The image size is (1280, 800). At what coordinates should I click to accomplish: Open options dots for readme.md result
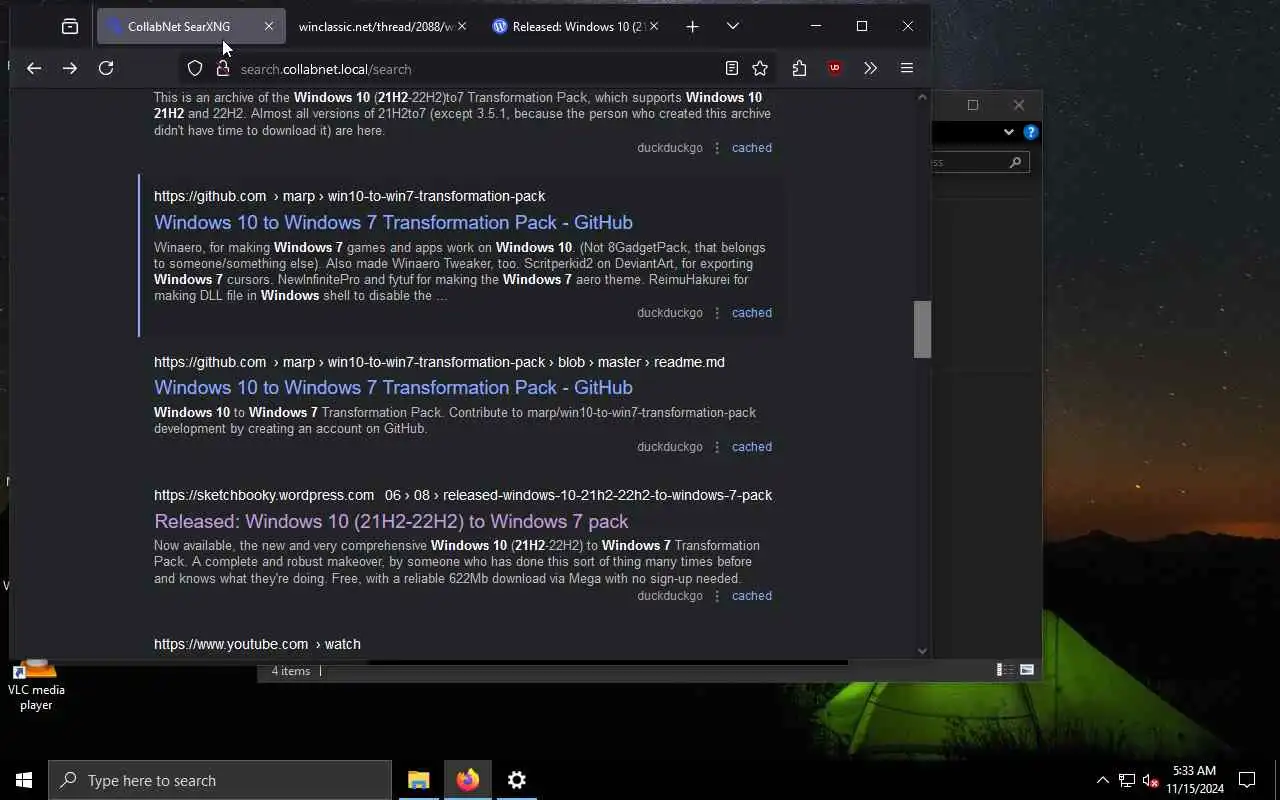click(x=717, y=447)
